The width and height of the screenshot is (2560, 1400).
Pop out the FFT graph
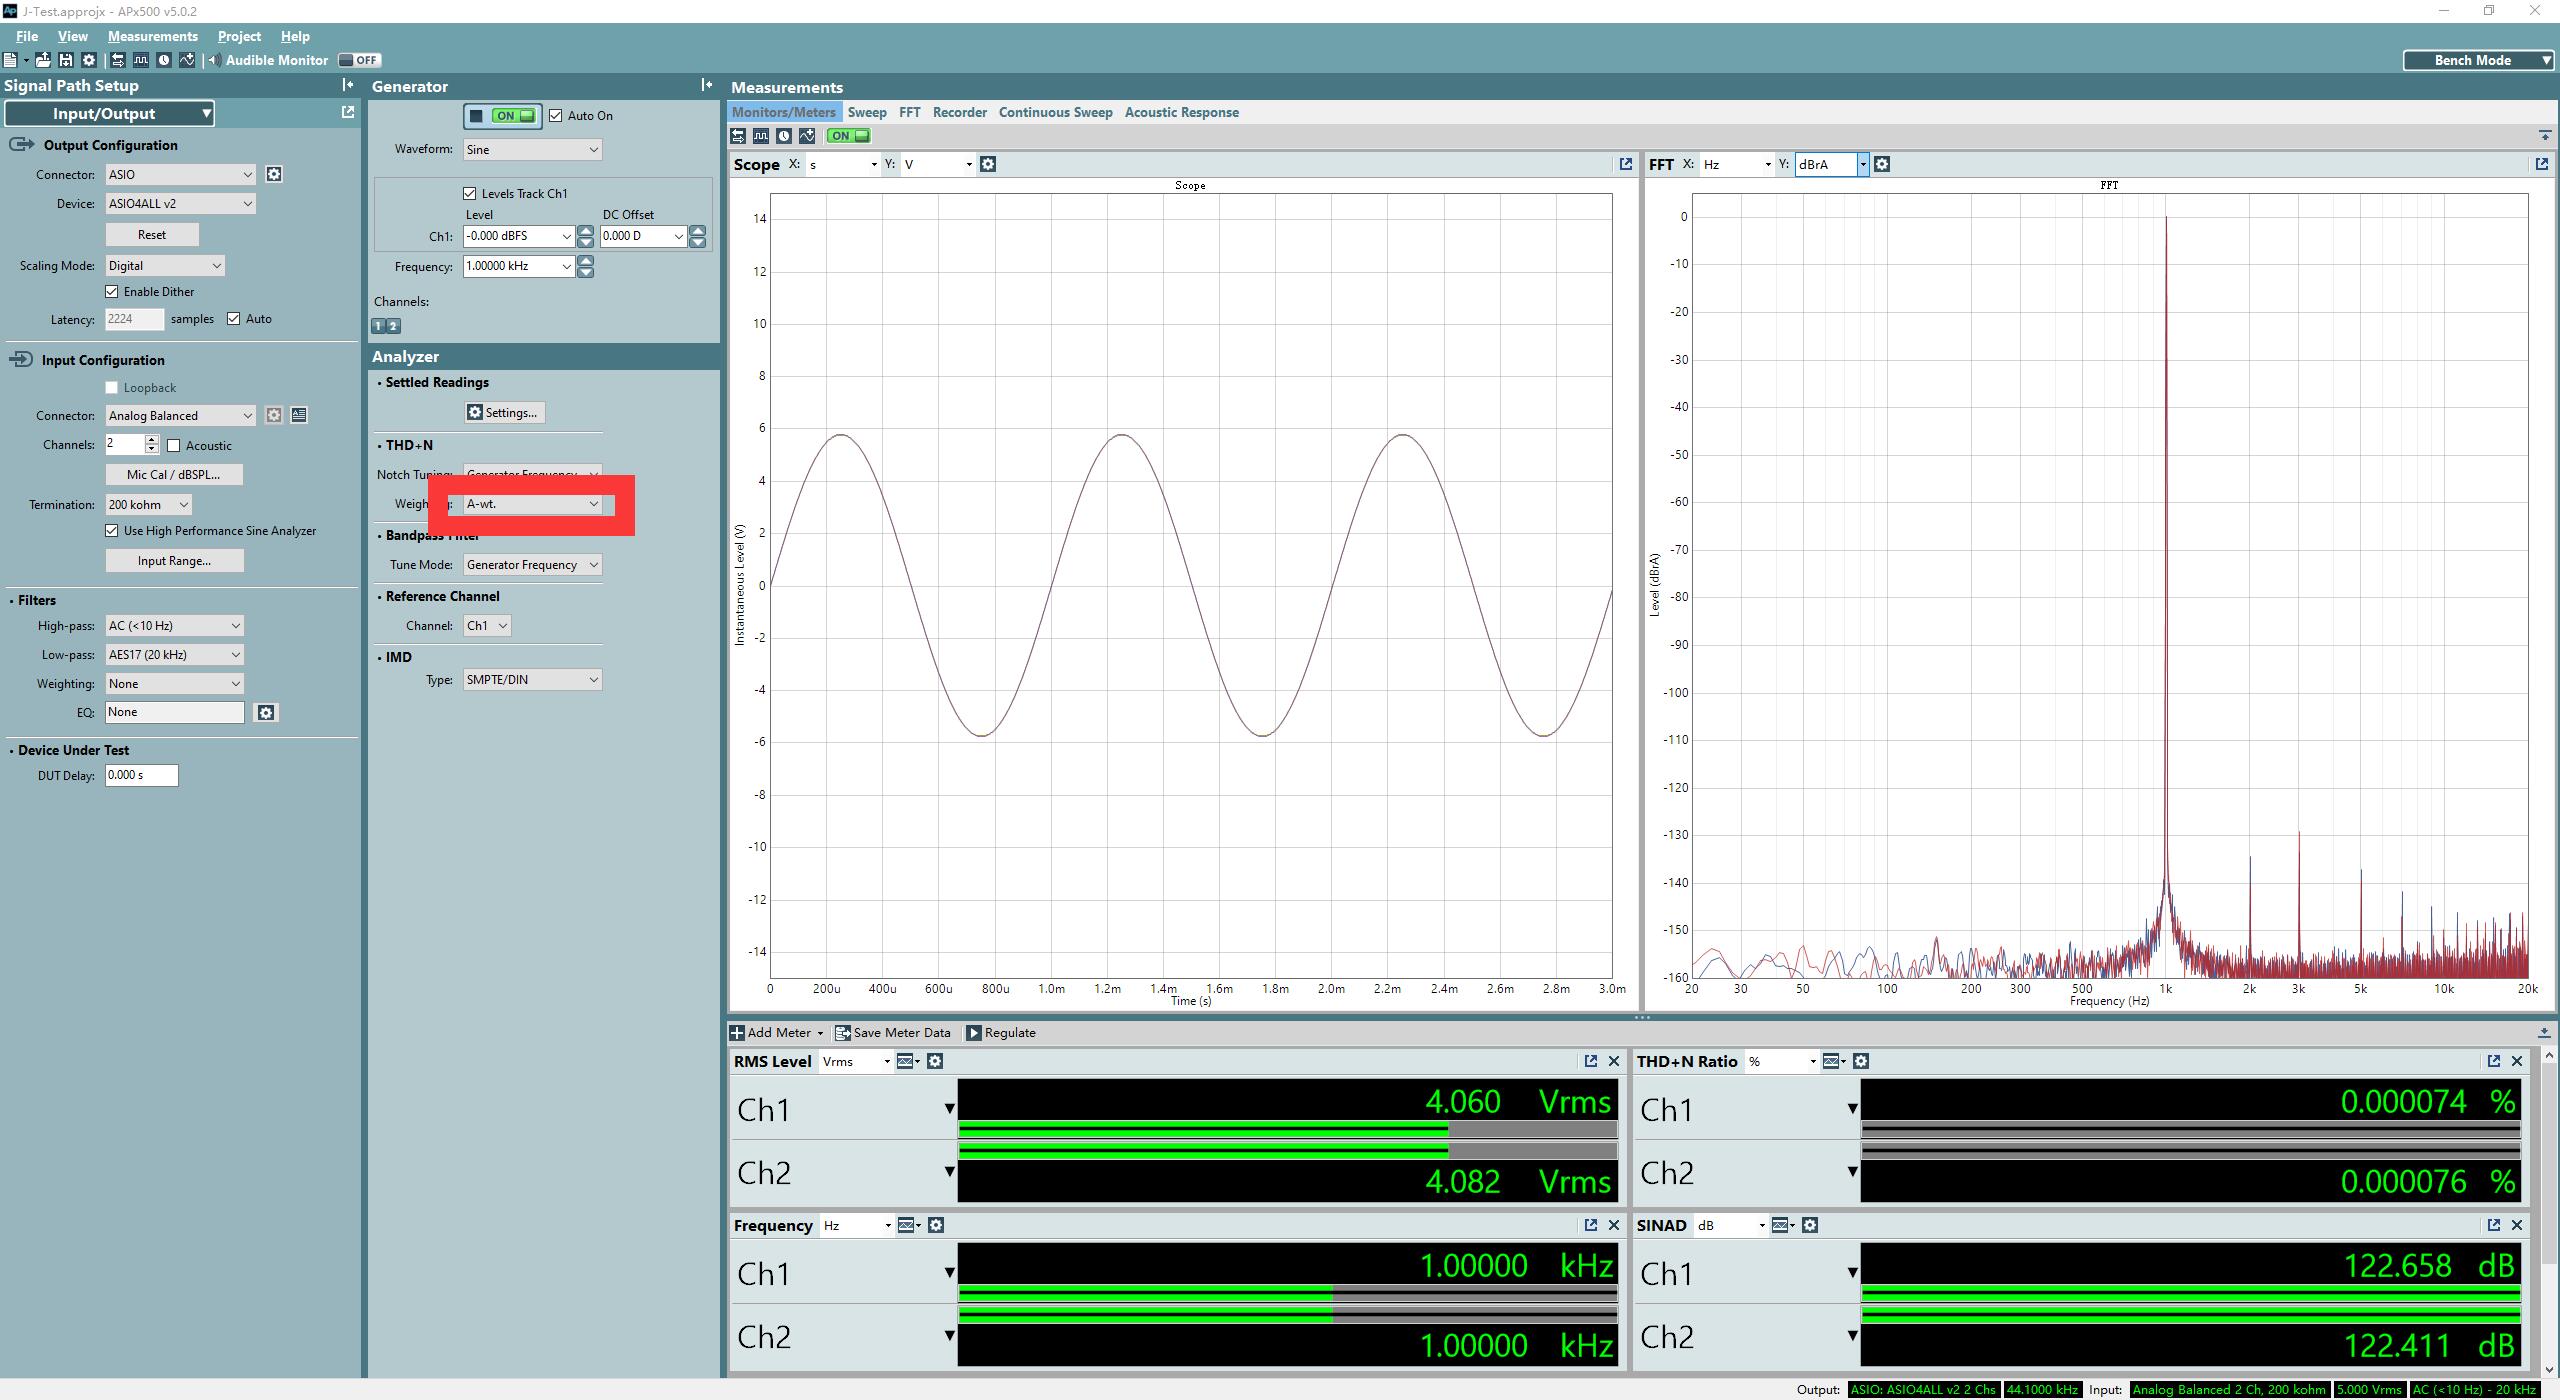coord(2541,164)
